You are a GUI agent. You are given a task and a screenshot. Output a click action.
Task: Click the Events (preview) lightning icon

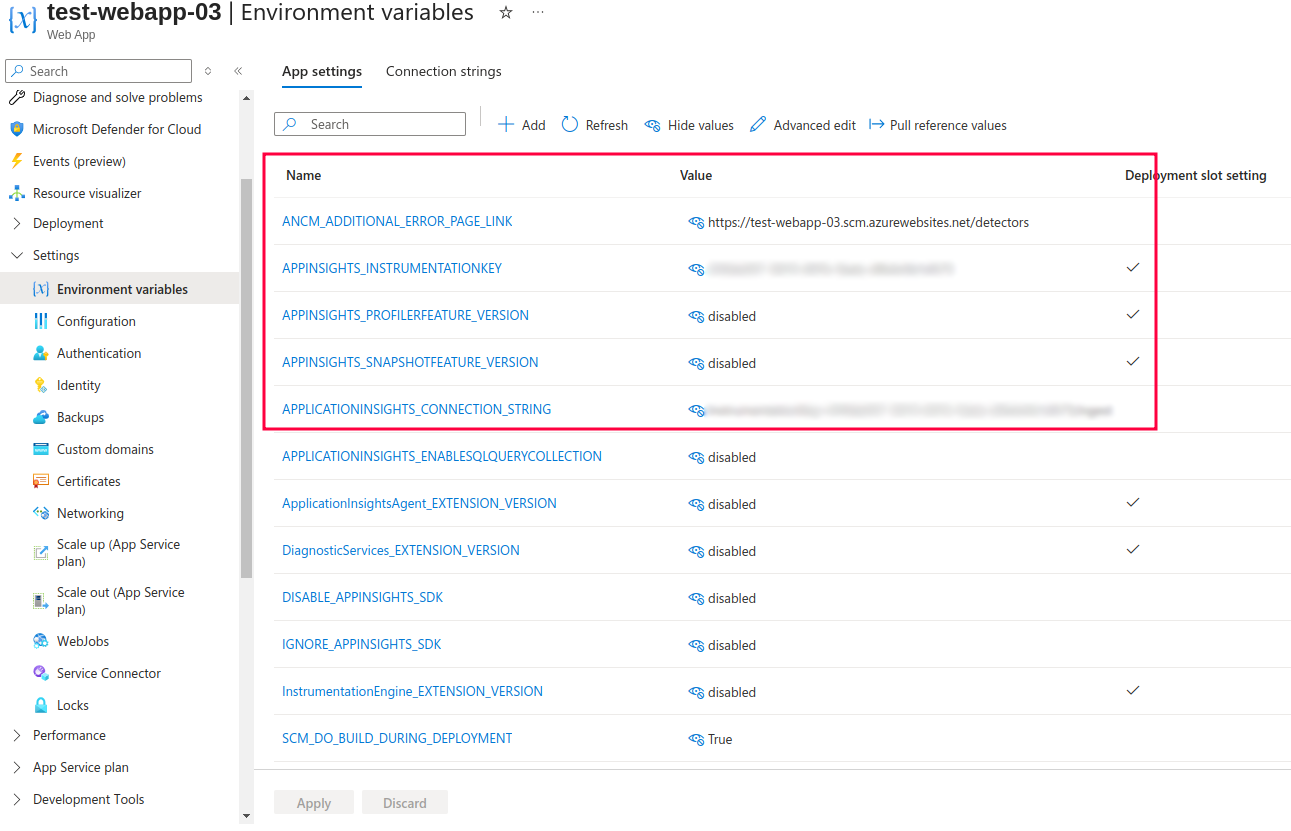16,161
